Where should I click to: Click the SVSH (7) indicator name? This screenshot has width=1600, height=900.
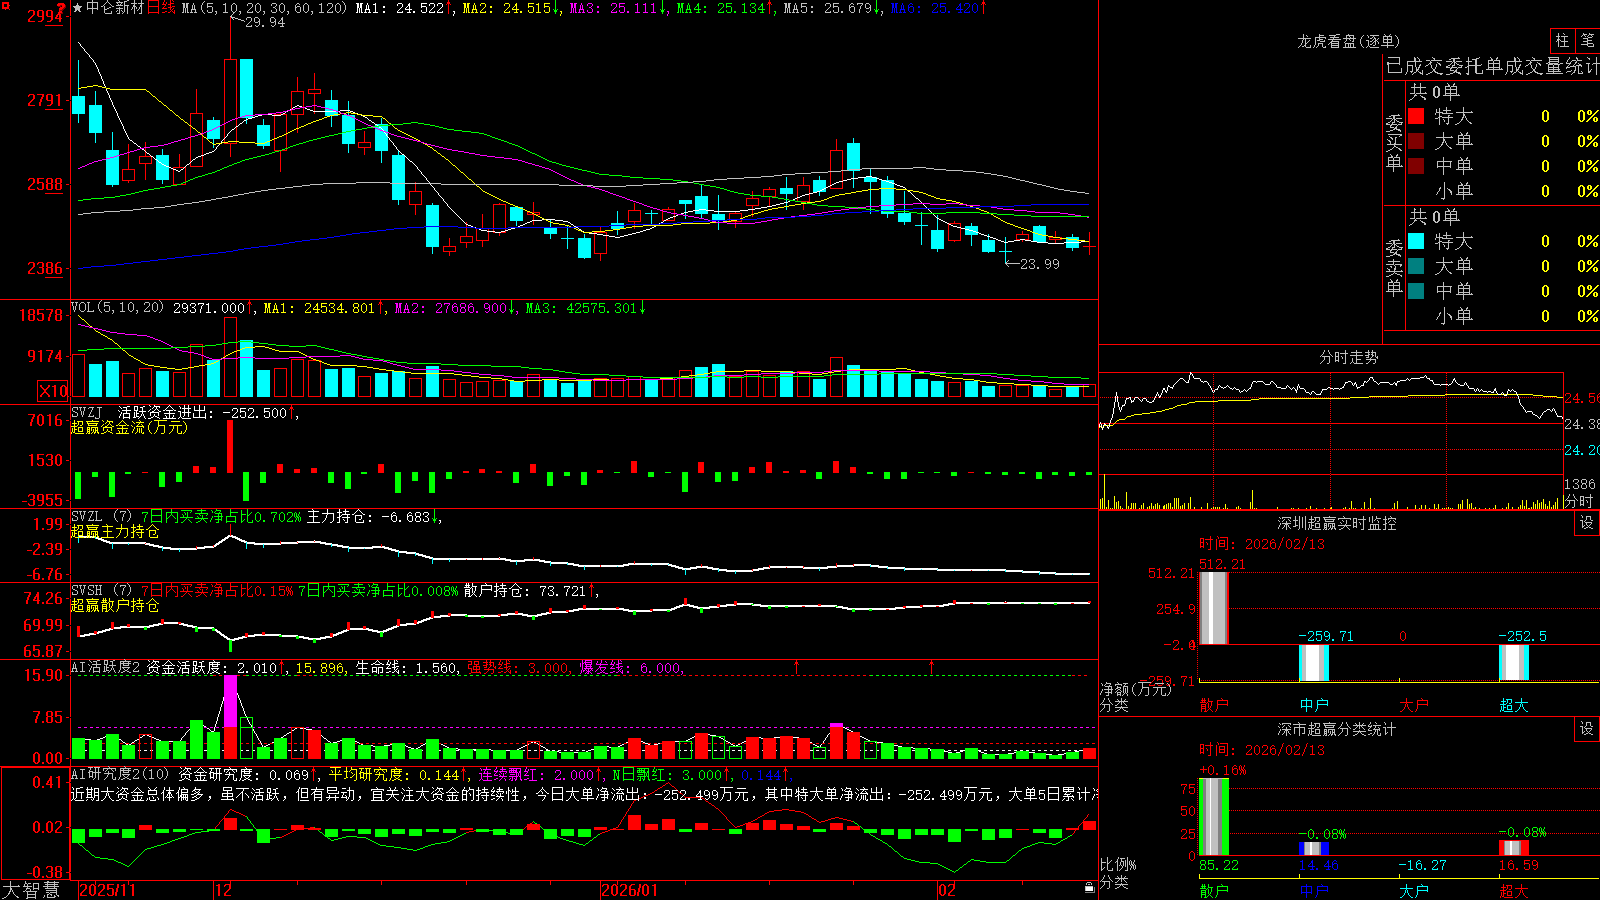point(101,591)
